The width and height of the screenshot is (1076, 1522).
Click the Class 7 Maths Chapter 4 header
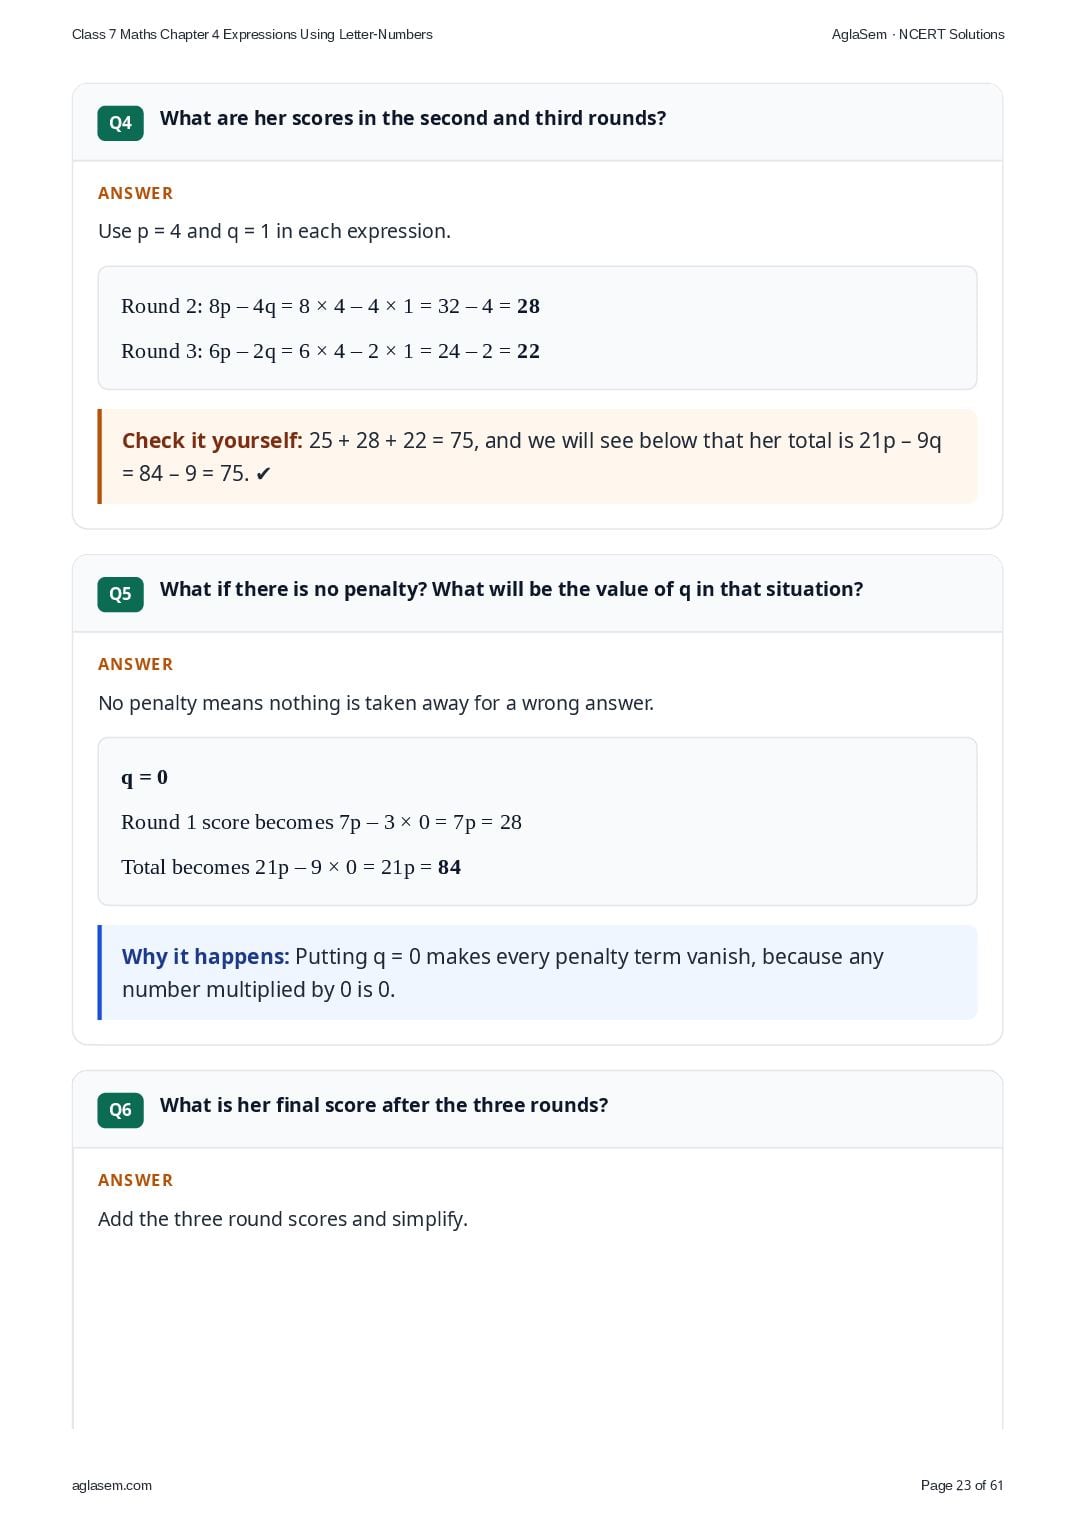coord(252,34)
